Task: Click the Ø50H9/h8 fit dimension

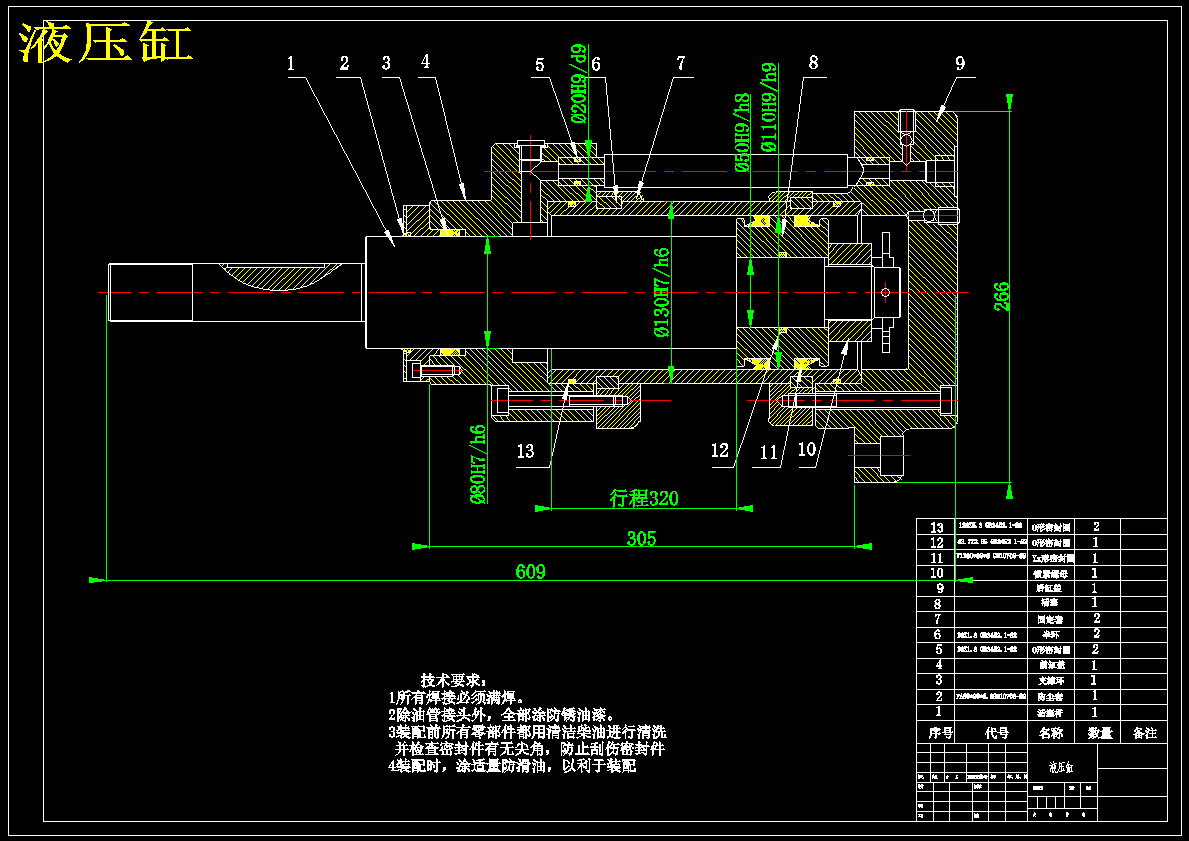Action: pyautogui.click(x=742, y=133)
